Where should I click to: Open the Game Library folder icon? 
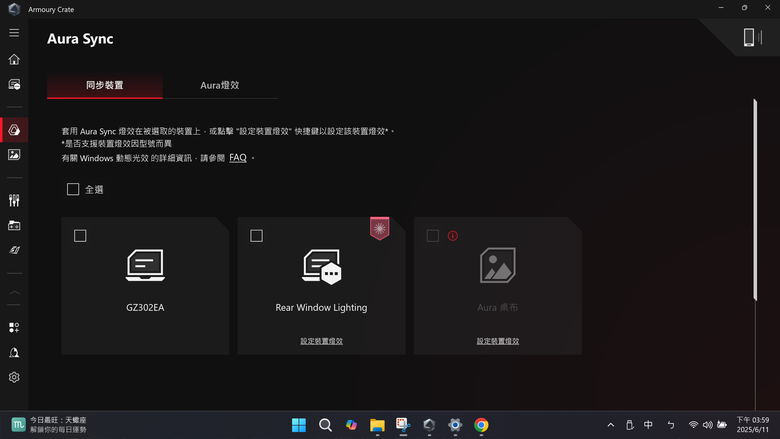[14, 225]
